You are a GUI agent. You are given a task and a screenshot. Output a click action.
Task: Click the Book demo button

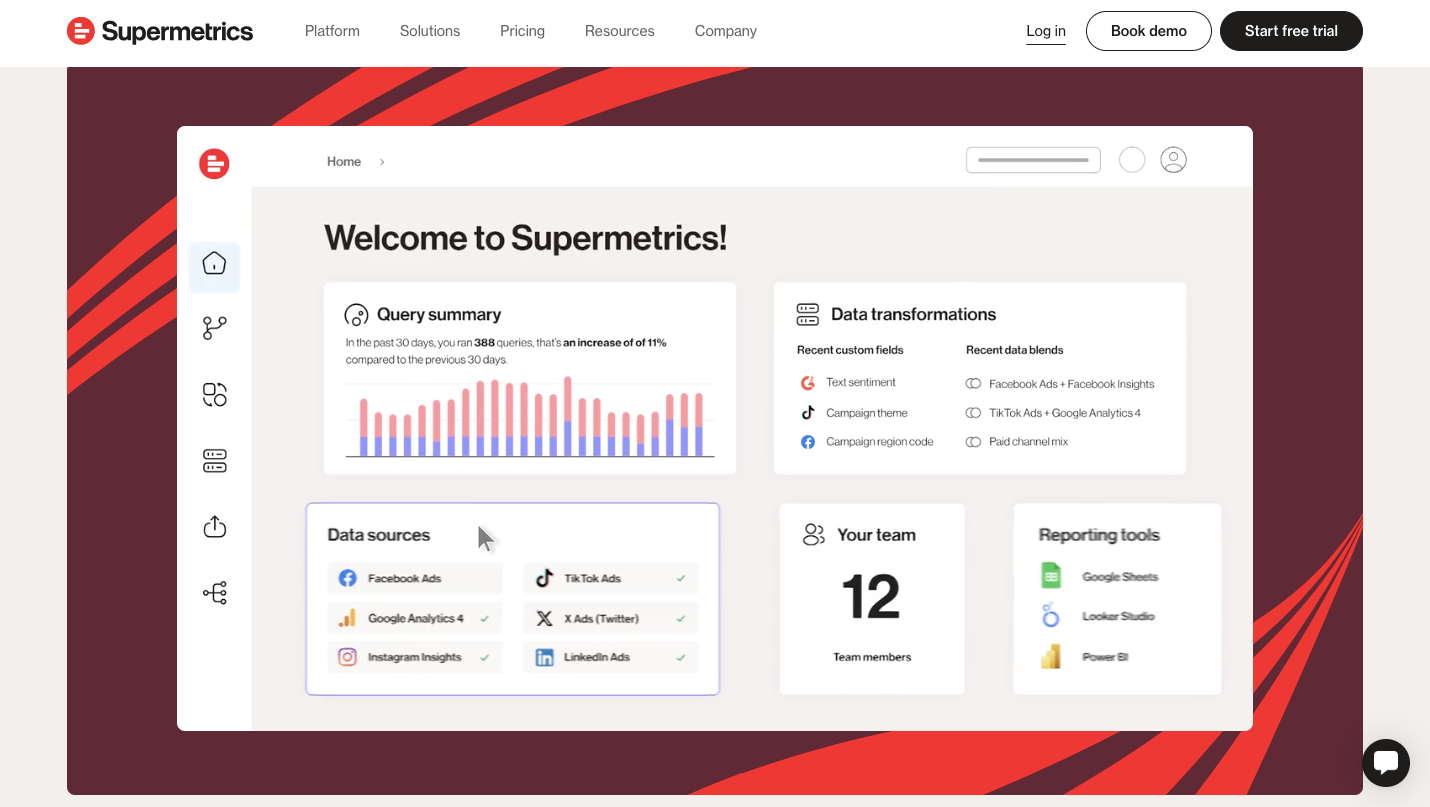(x=1149, y=31)
